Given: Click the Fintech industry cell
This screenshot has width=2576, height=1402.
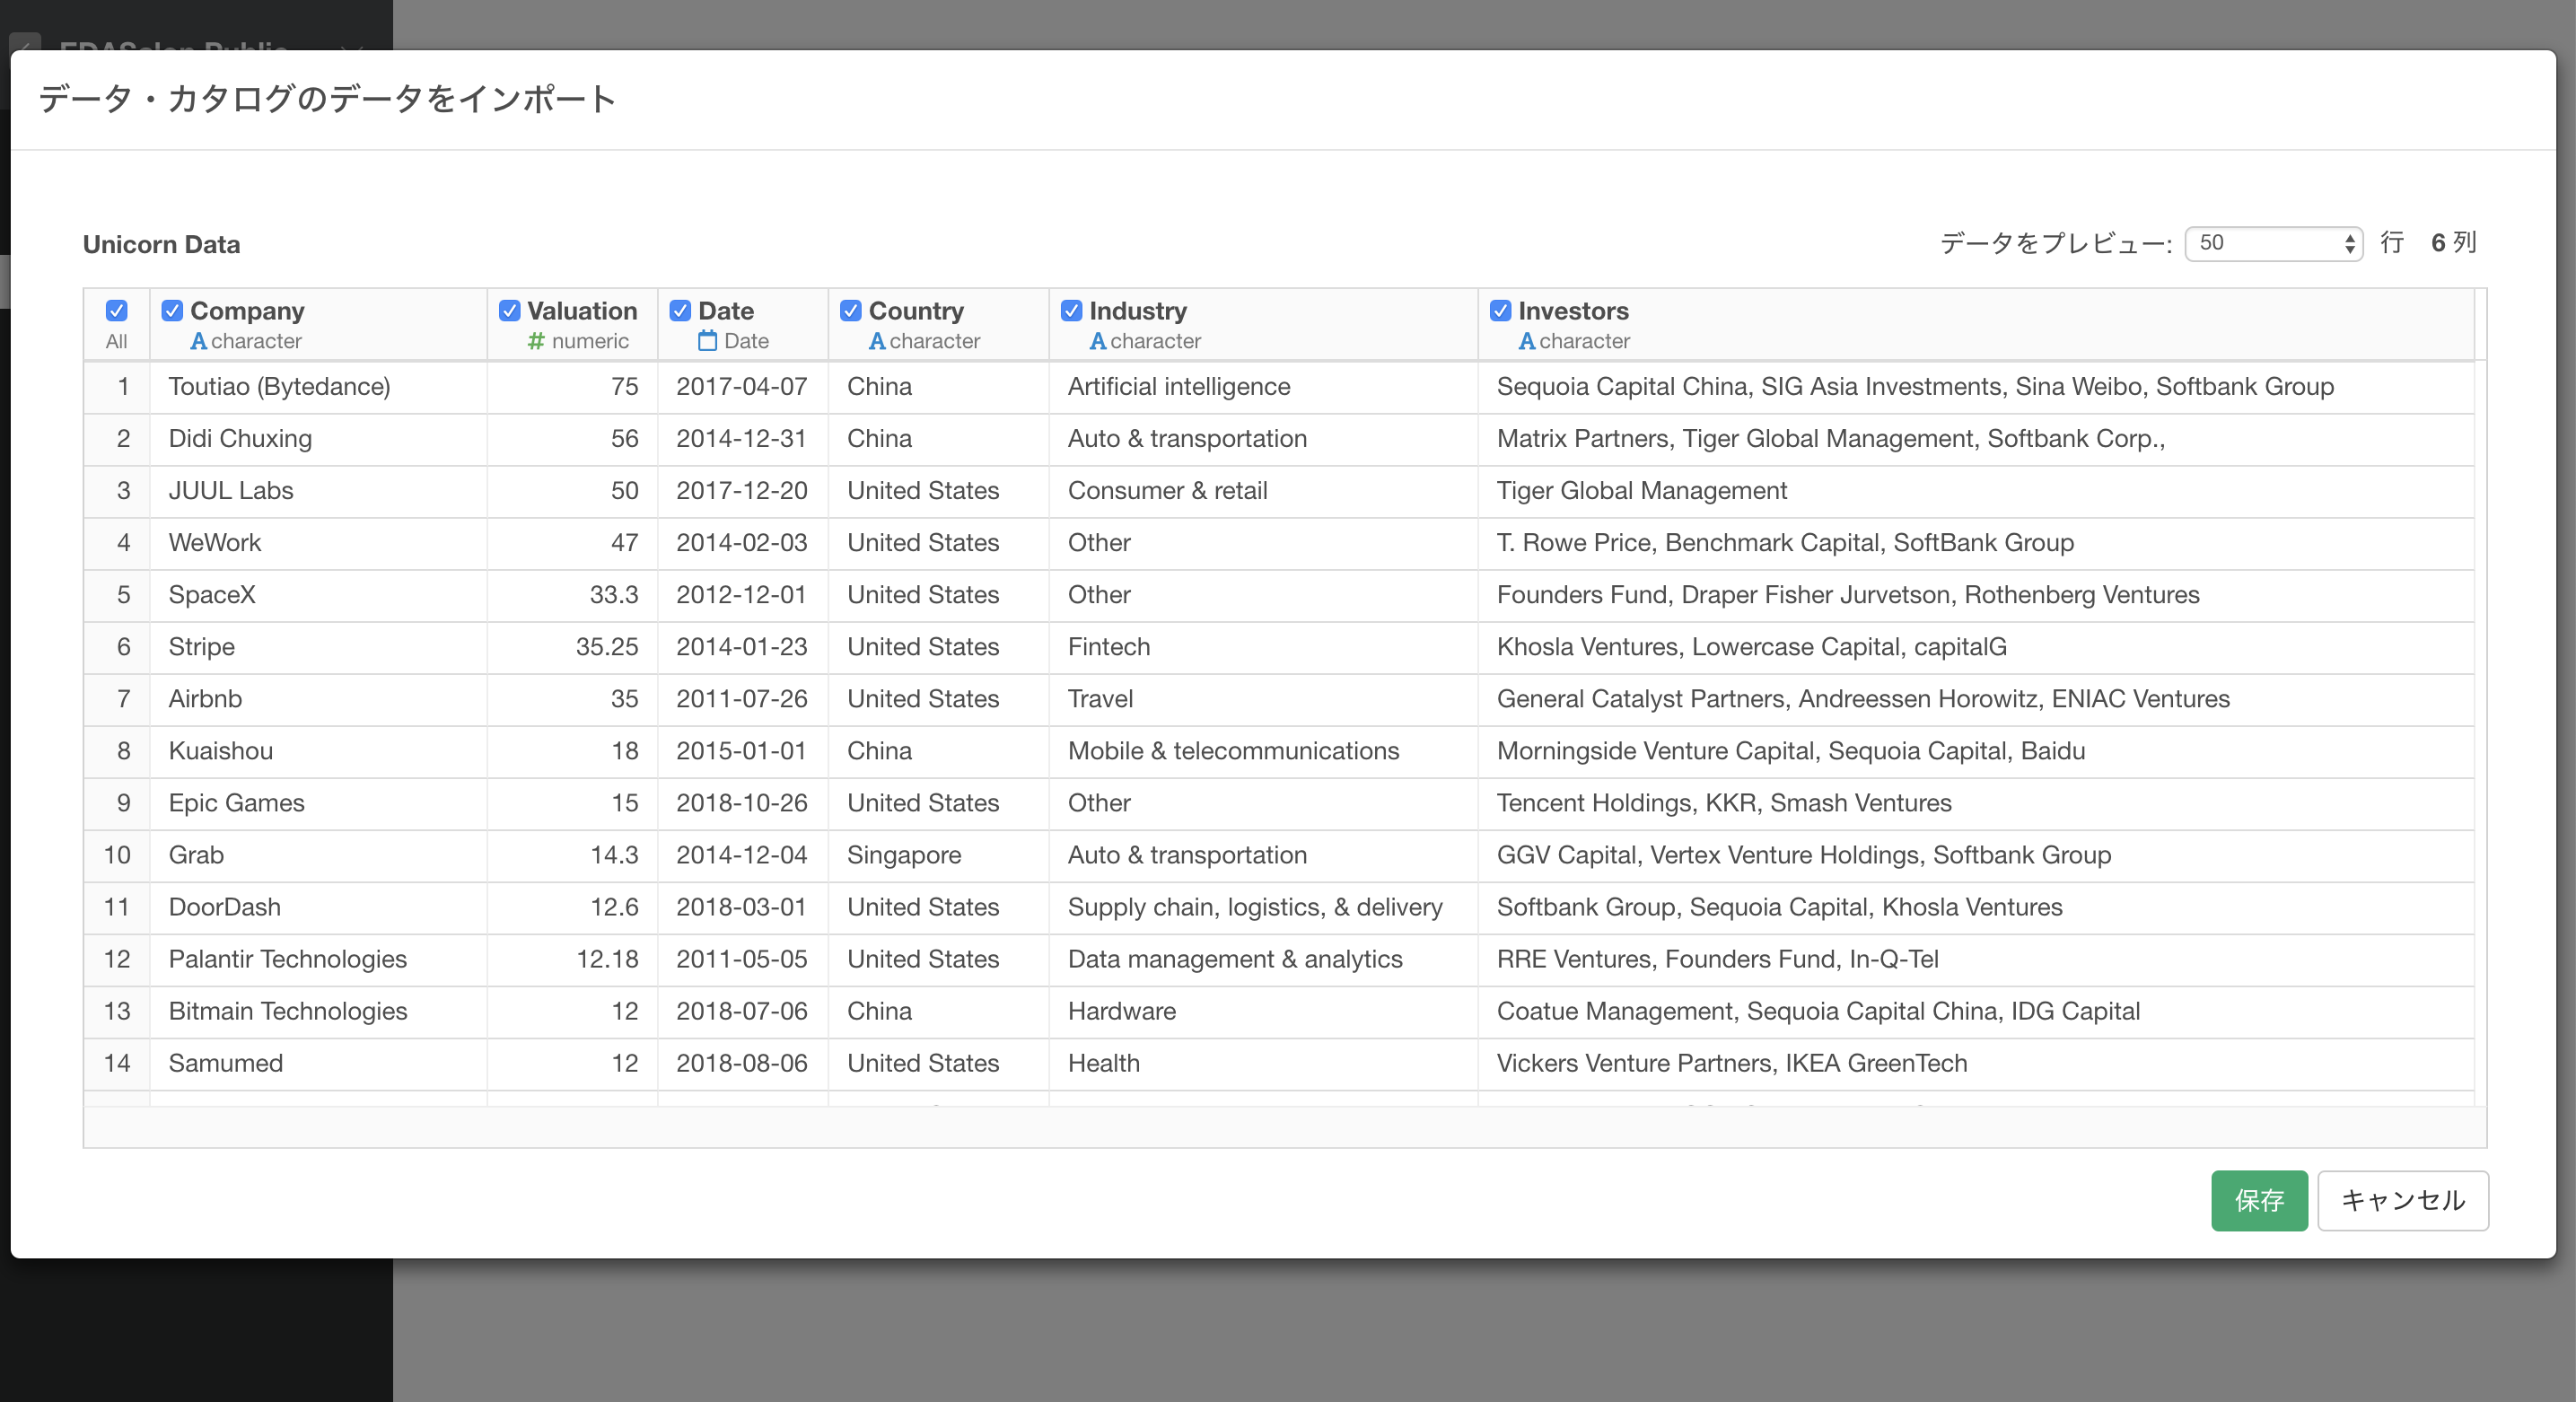Looking at the screenshot, I should click(1263, 647).
